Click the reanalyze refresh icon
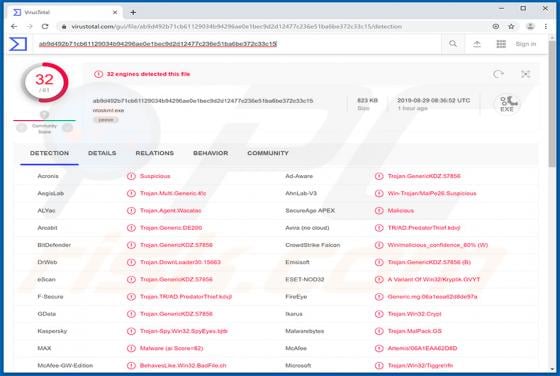This screenshot has height=376, width=560. point(498,74)
